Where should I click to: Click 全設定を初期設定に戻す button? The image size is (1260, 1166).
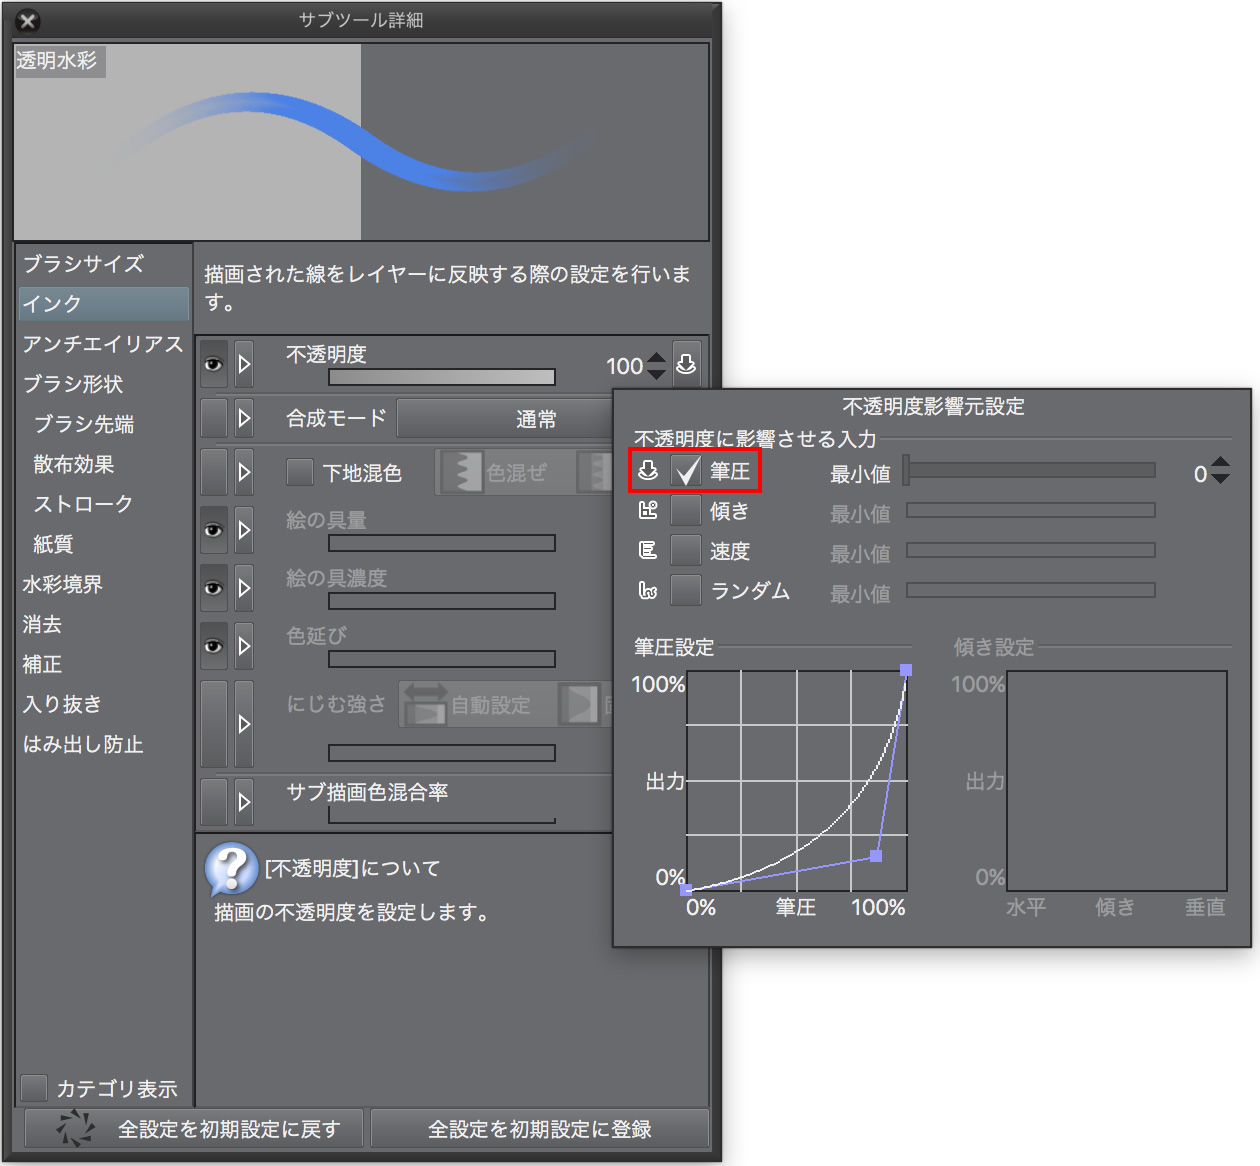[x=196, y=1129]
